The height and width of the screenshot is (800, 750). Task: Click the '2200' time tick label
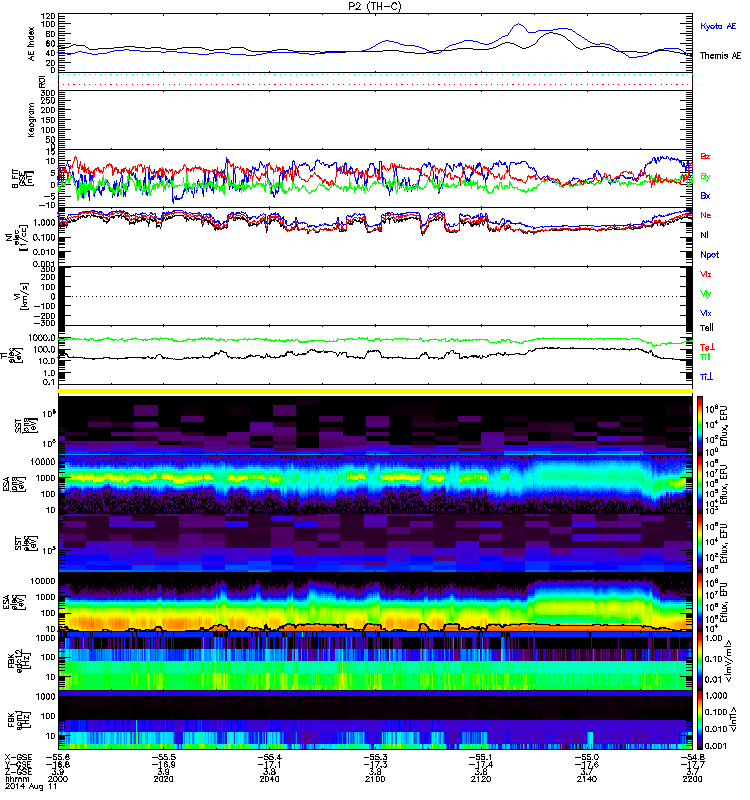point(692,779)
